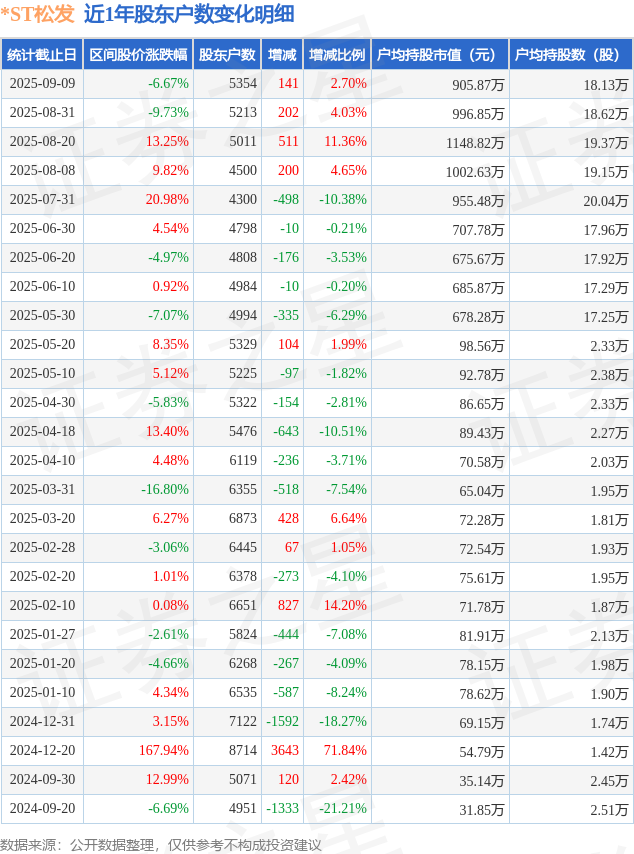Click the 股东户数 column header
The height and width of the screenshot is (854, 634).
[227, 55]
